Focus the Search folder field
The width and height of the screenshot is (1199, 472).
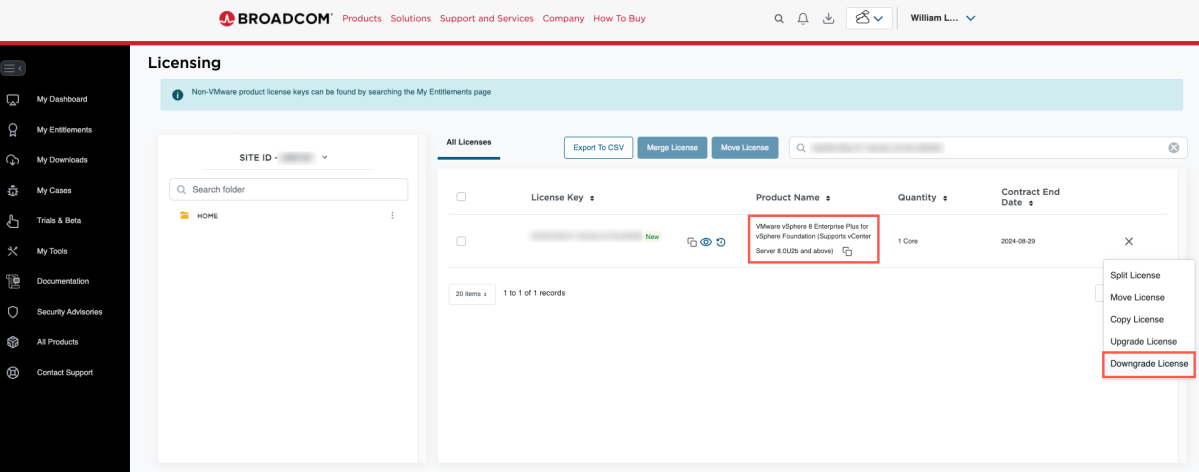[x=288, y=189]
